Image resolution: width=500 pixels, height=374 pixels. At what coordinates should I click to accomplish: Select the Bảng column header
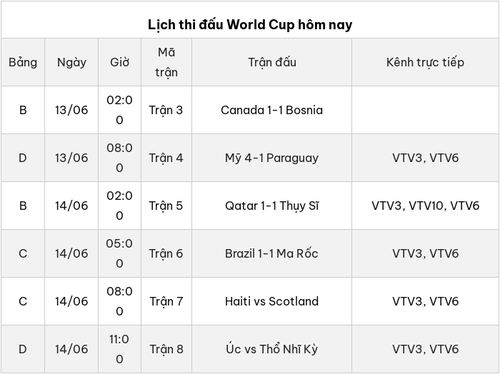(x=23, y=62)
